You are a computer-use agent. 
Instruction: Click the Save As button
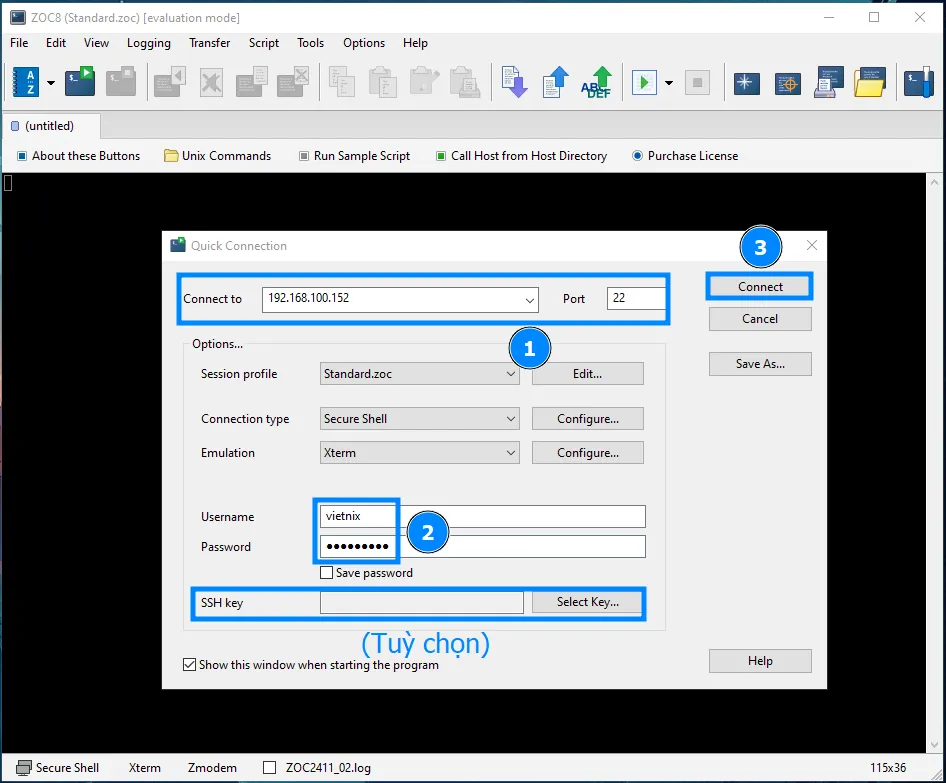[x=760, y=364]
